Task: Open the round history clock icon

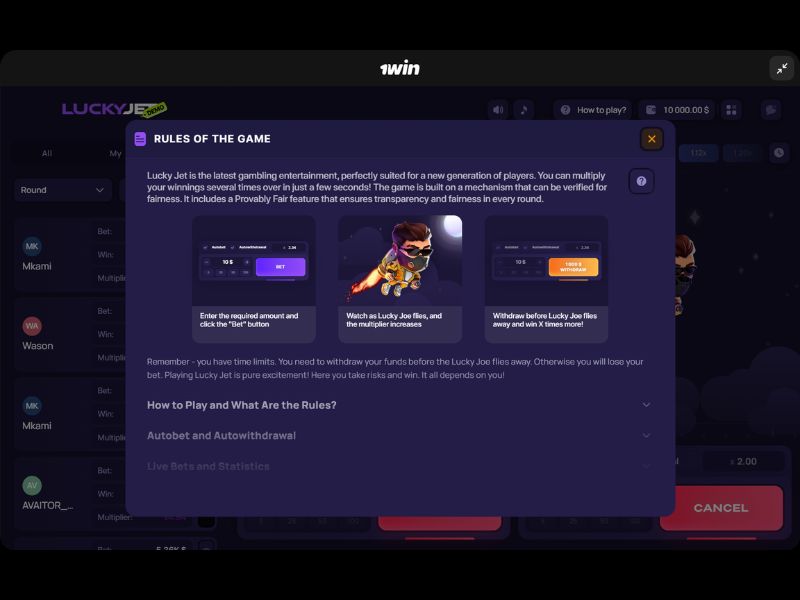Action: pyautogui.click(x=779, y=153)
